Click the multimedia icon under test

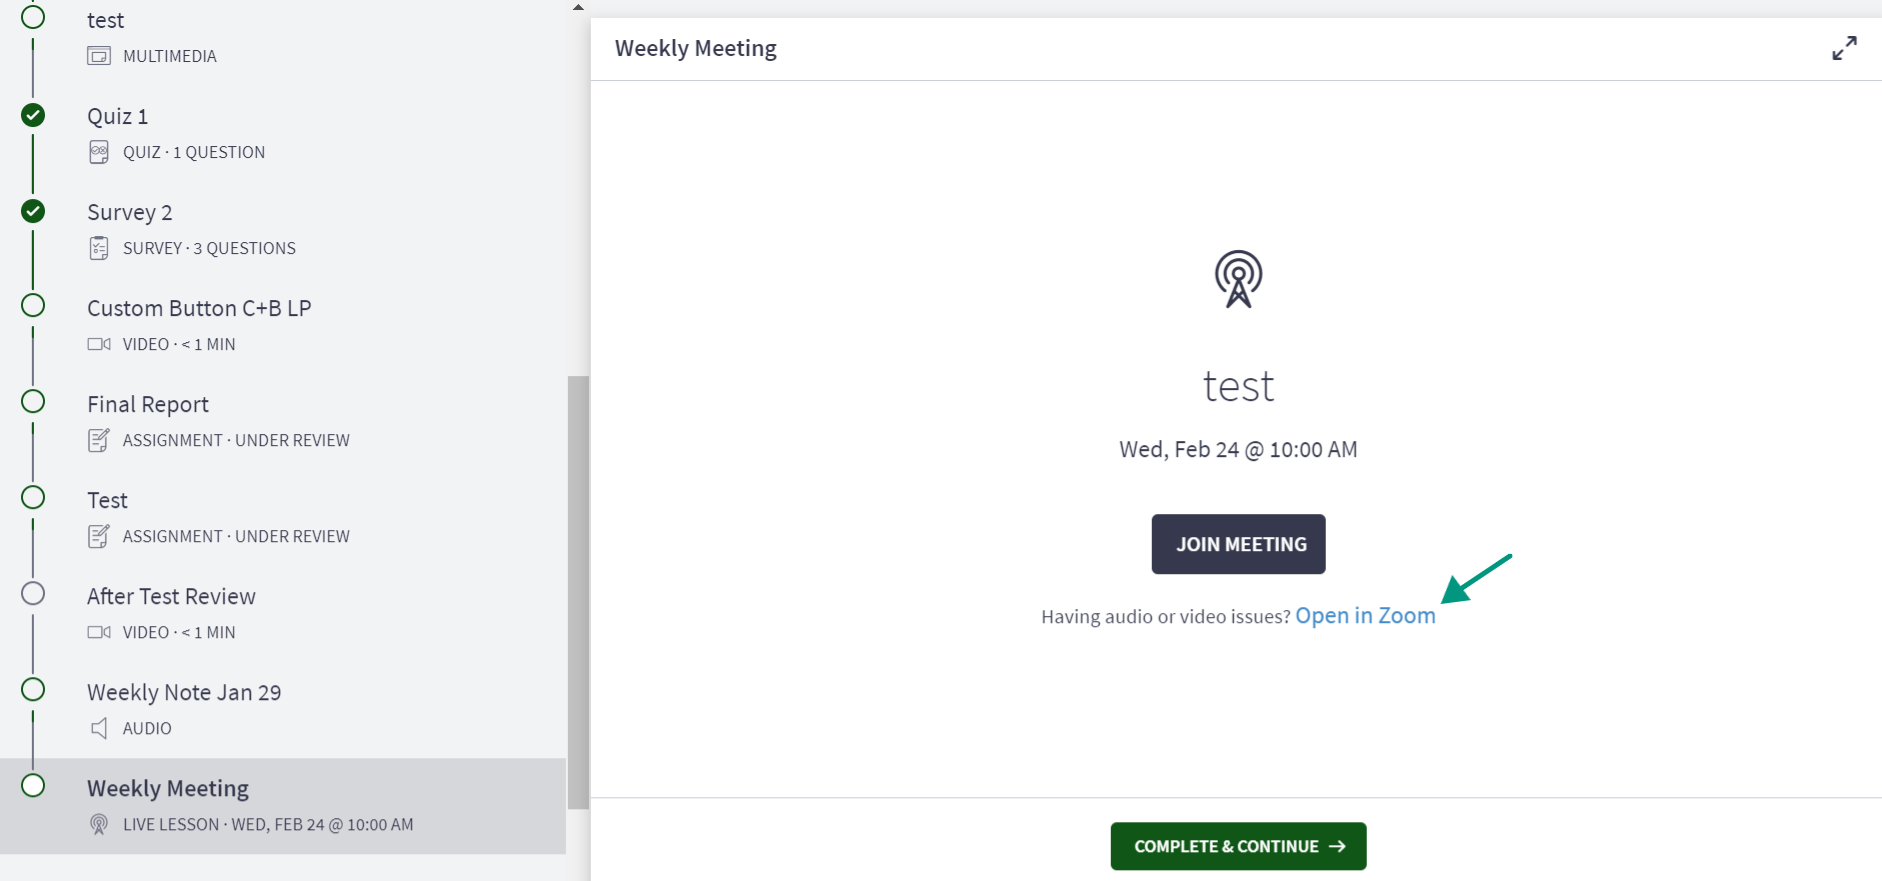click(99, 56)
